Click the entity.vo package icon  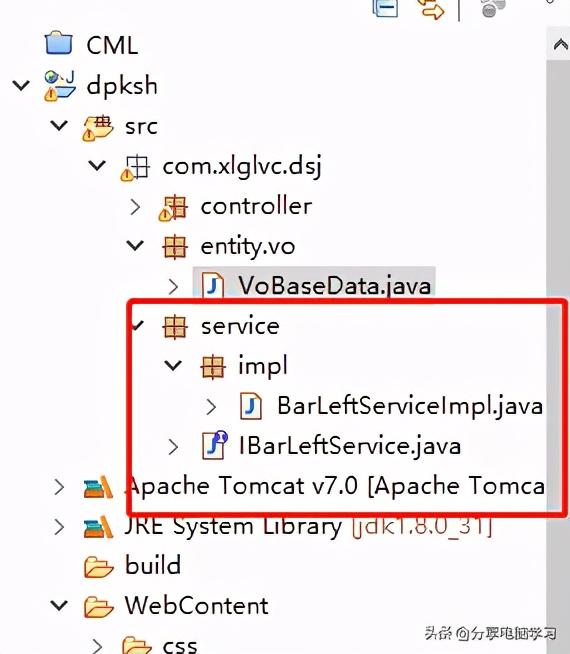pos(175,247)
